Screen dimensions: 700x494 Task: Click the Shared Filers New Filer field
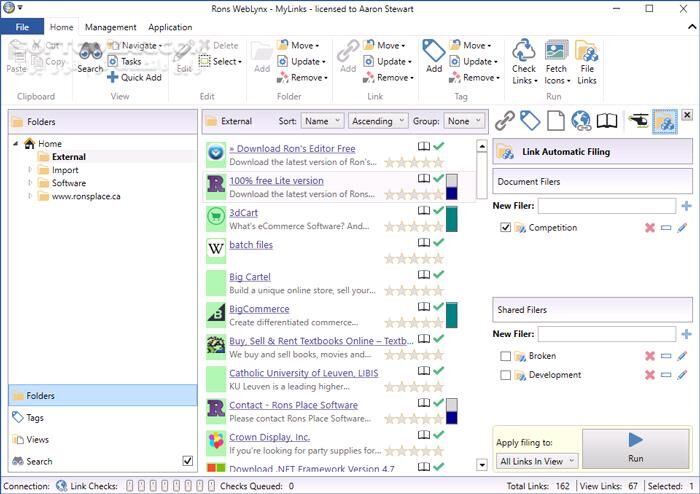pyautogui.click(x=607, y=334)
